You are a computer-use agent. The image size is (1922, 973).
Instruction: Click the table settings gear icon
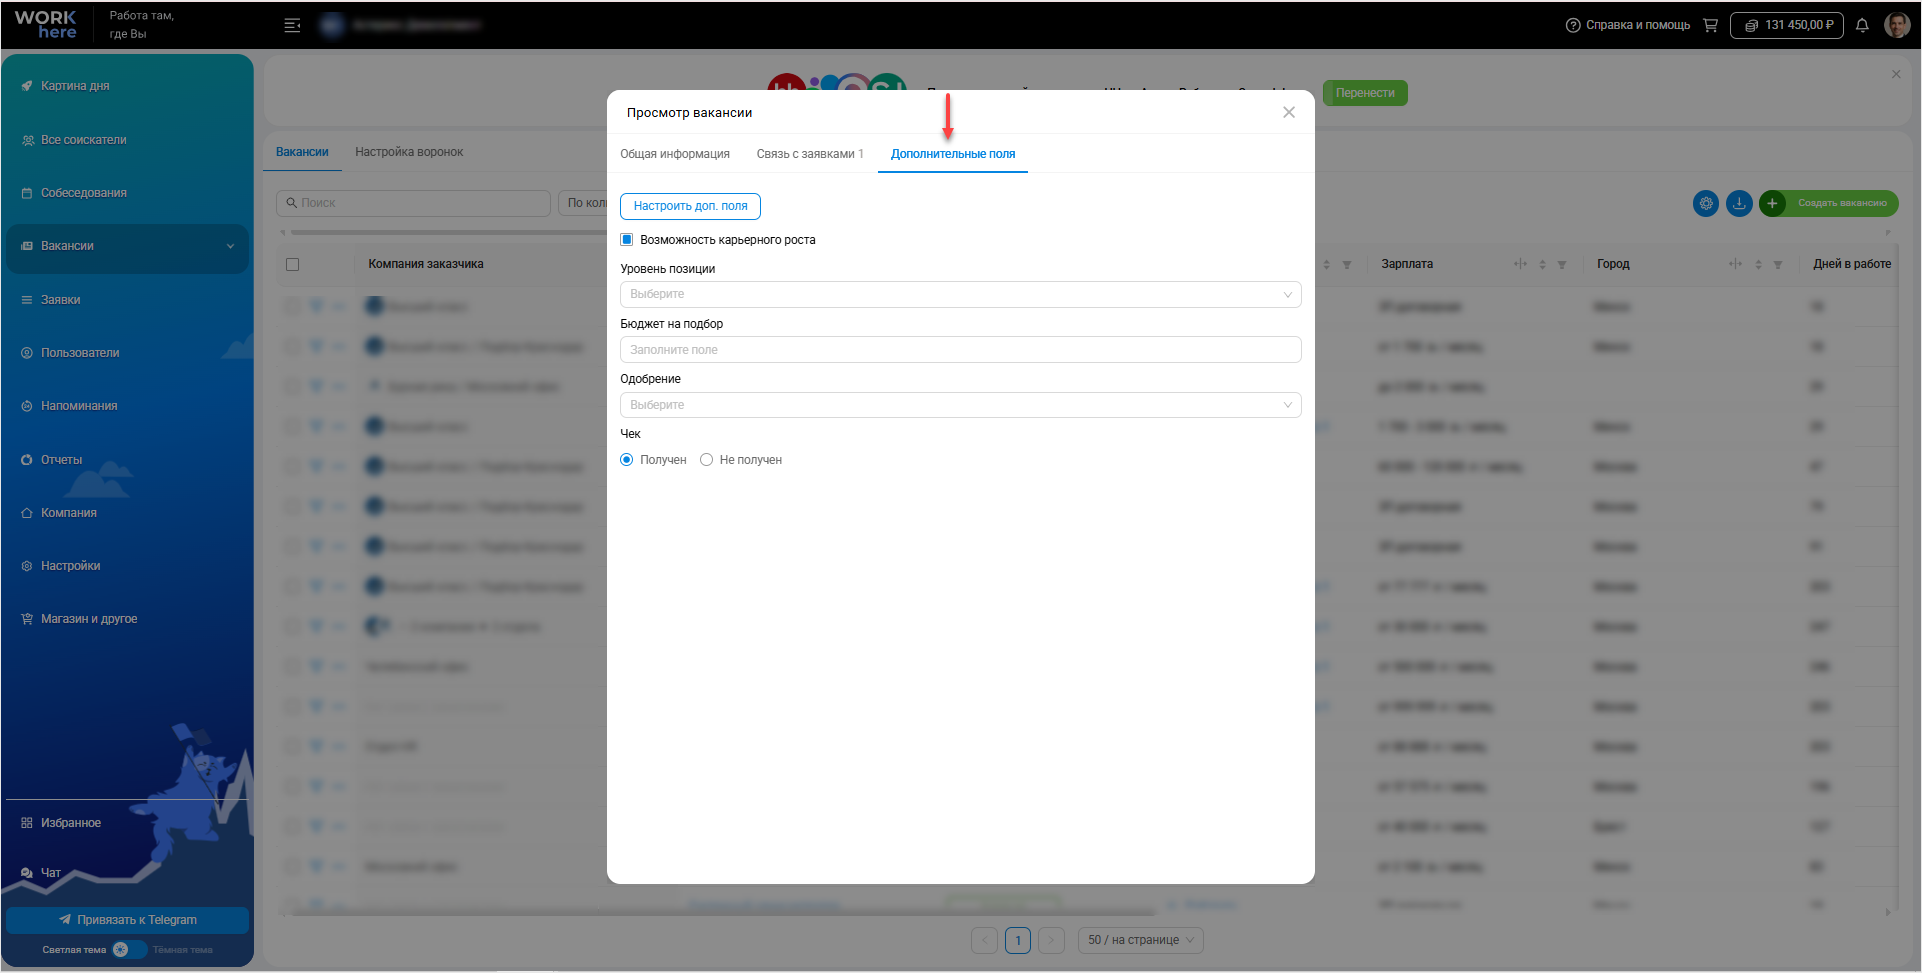click(1706, 203)
